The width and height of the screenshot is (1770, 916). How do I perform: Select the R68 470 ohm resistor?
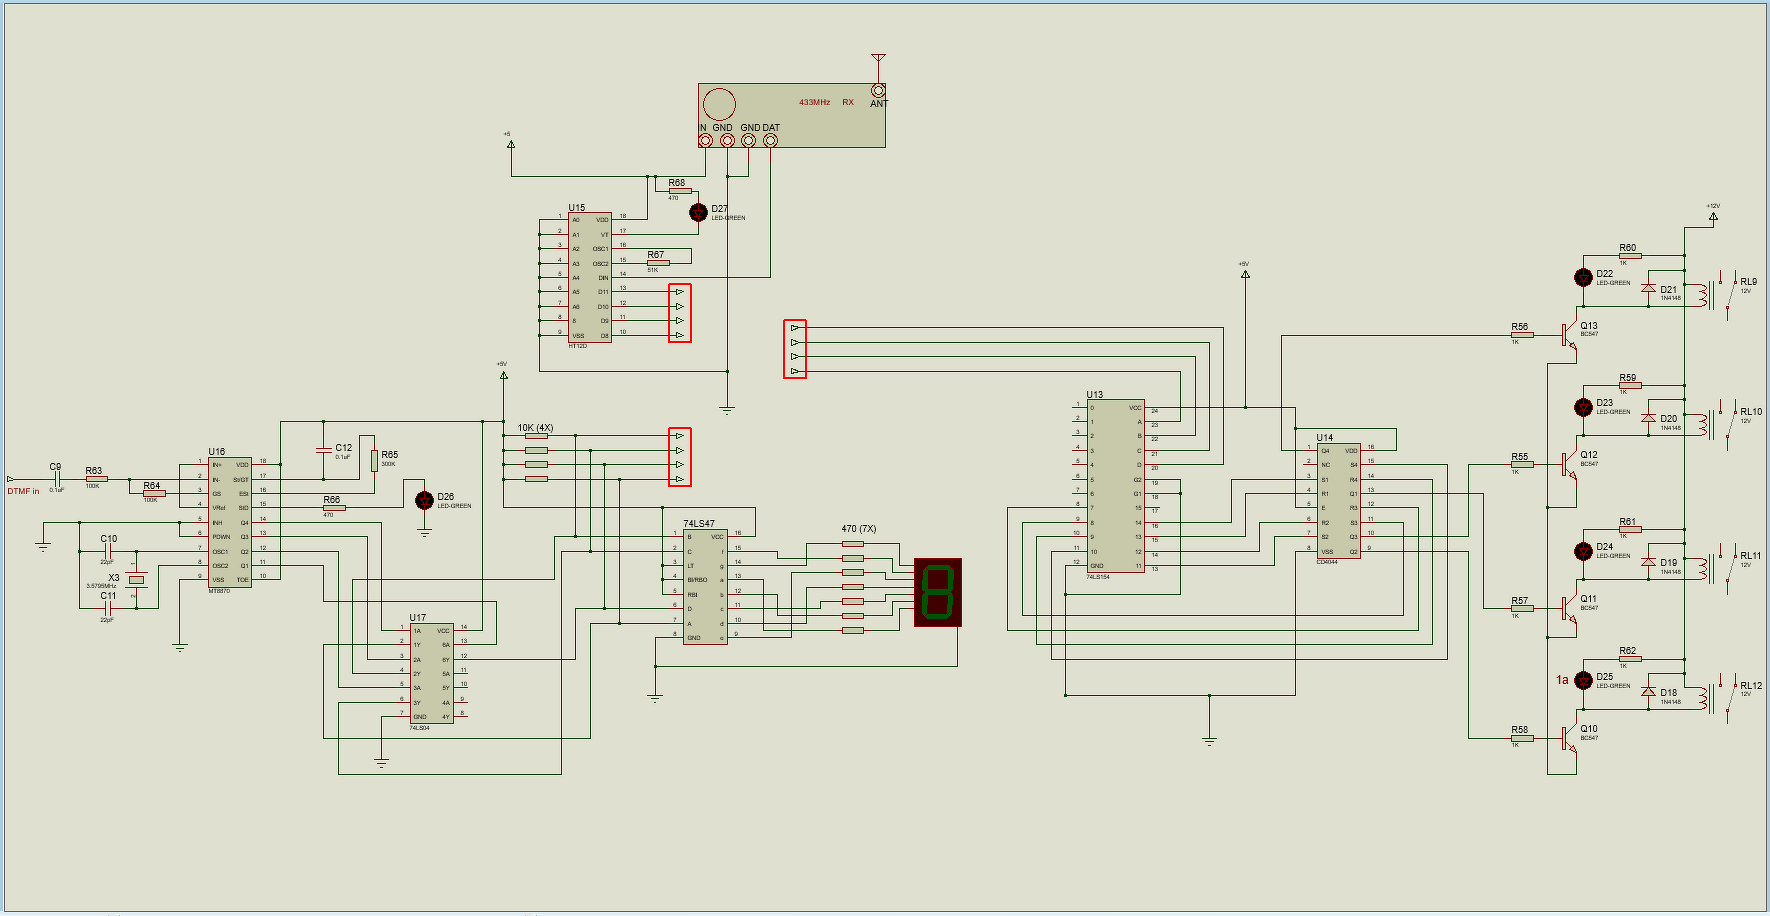[x=680, y=191]
